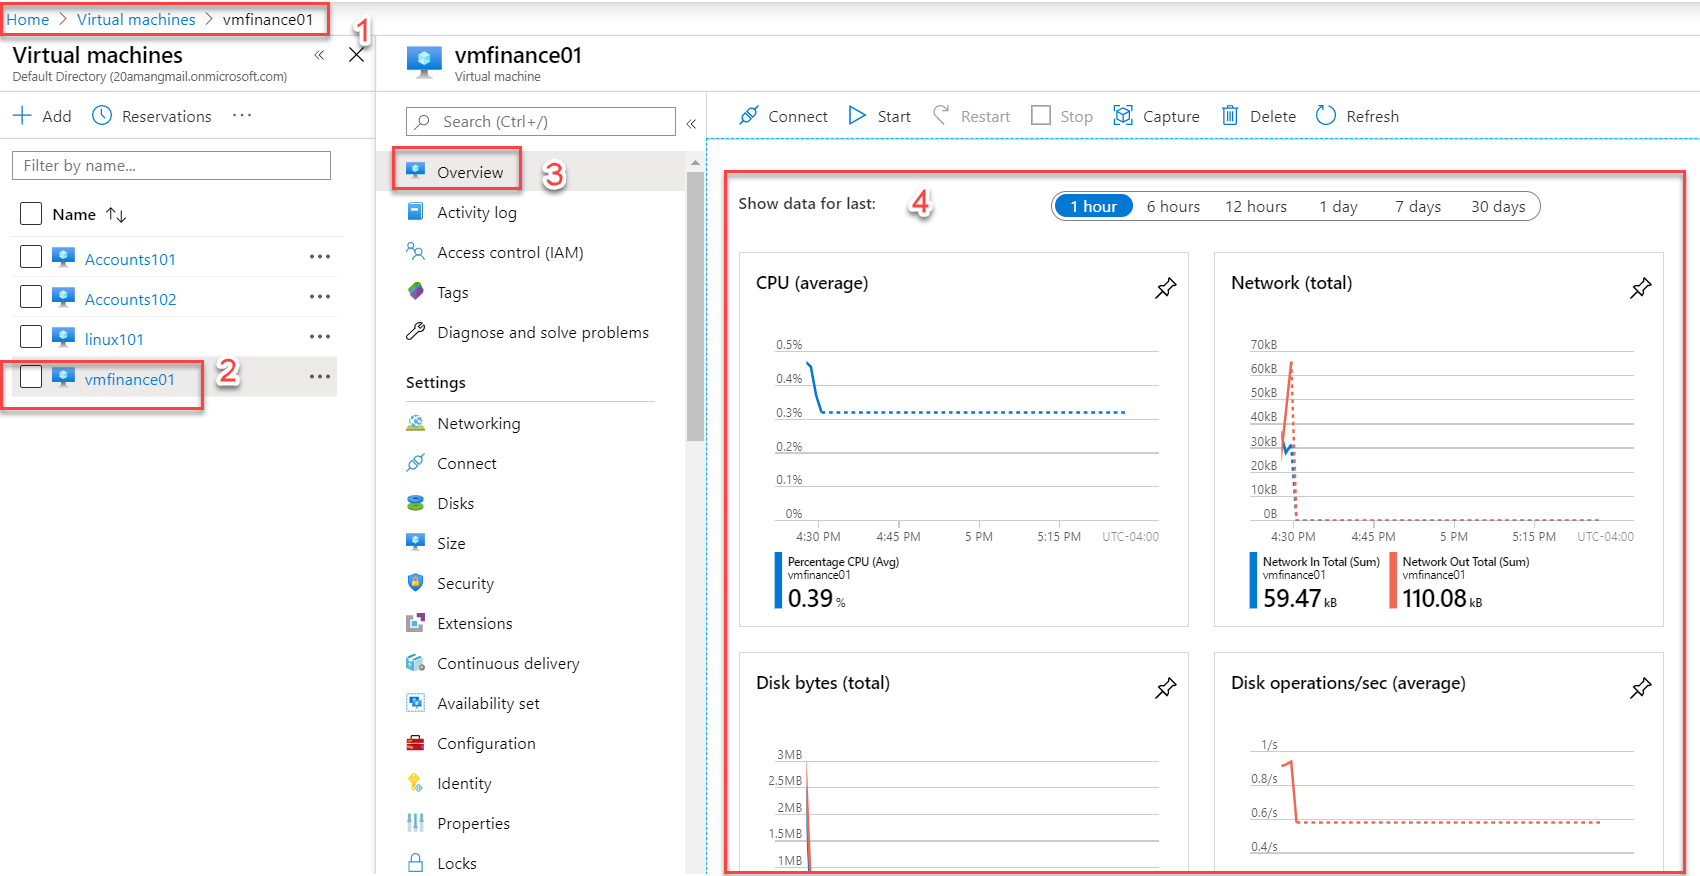Check the linux101 checkbox

point(31,337)
